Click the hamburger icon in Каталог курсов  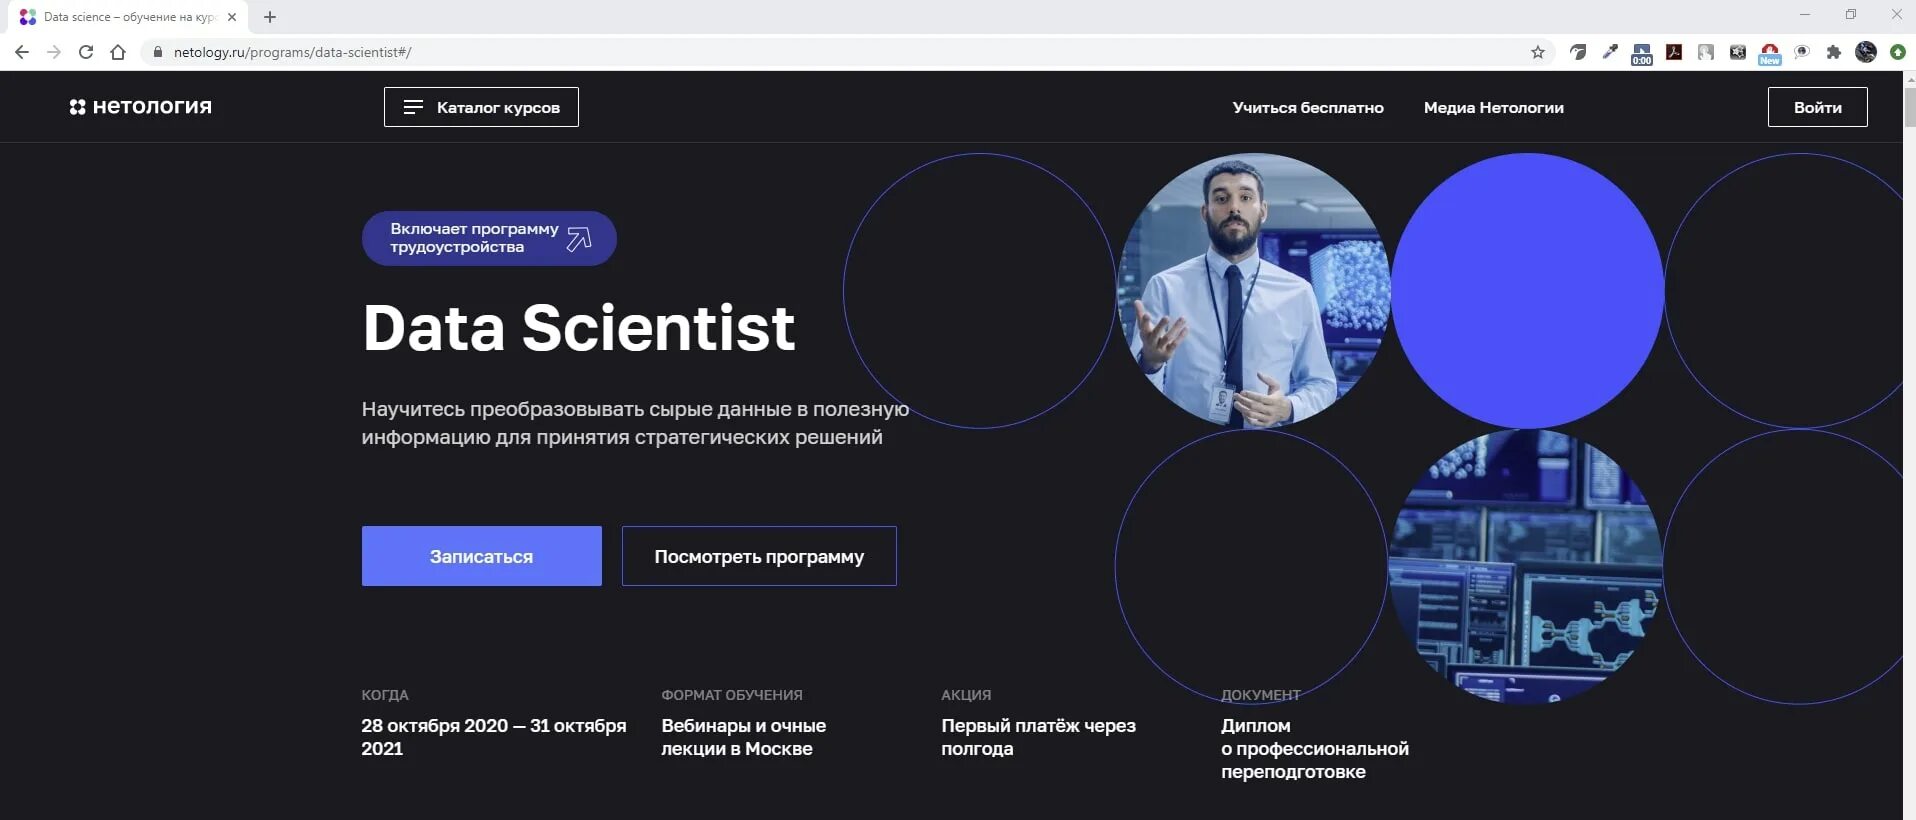tap(413, 107)
